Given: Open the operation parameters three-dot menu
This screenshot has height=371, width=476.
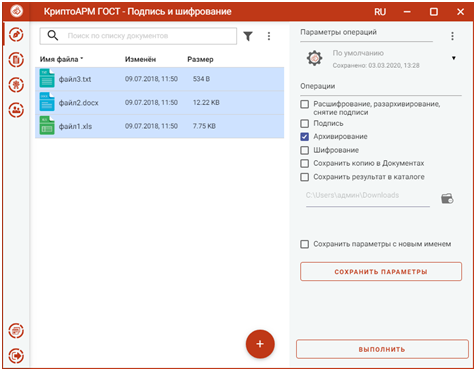Looking at the screenshot, I should pos(452,36).
